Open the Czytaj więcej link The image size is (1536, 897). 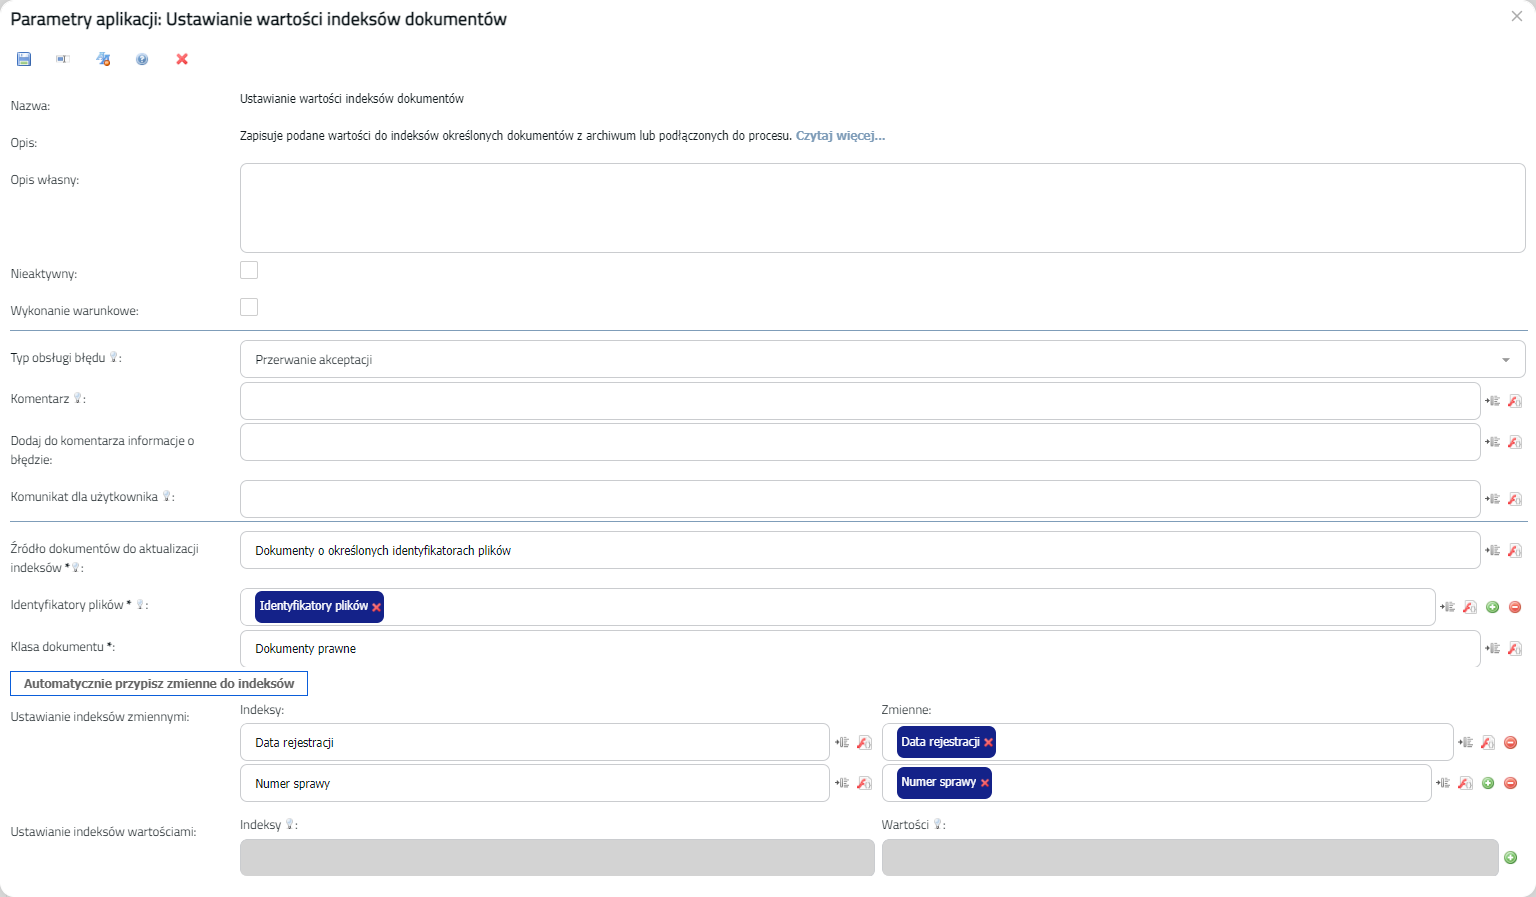840,136
